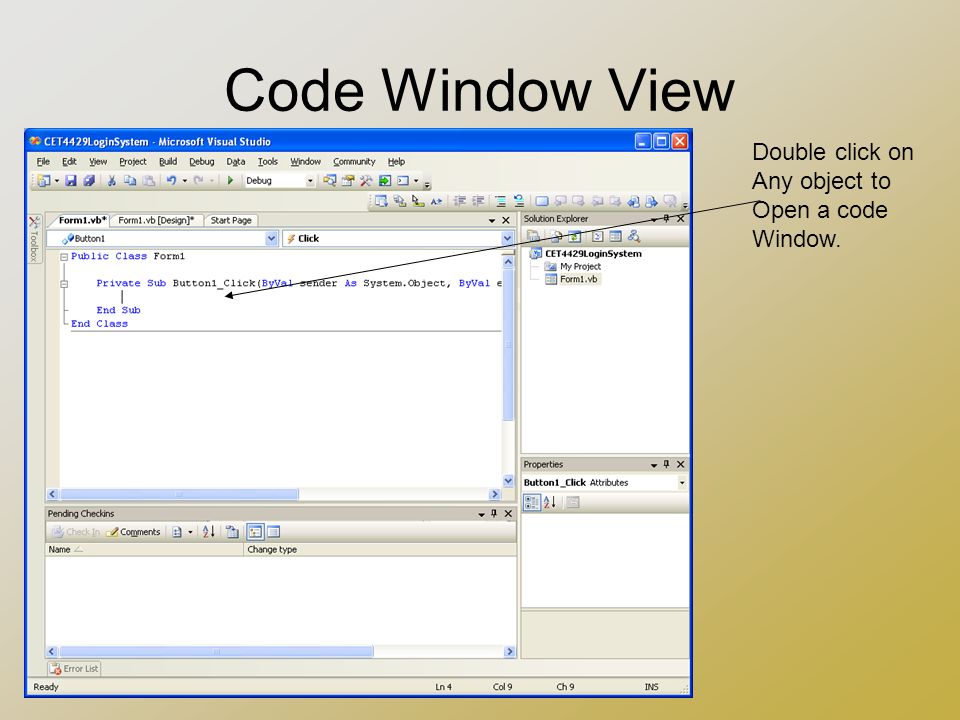Click the Add New Item icon

[43, 181]
